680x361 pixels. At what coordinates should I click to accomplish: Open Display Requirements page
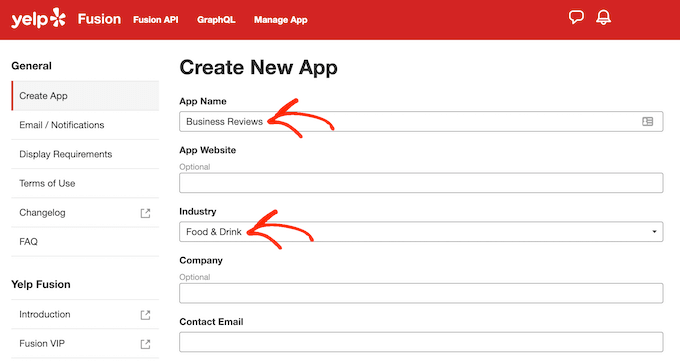coord(85,154)
